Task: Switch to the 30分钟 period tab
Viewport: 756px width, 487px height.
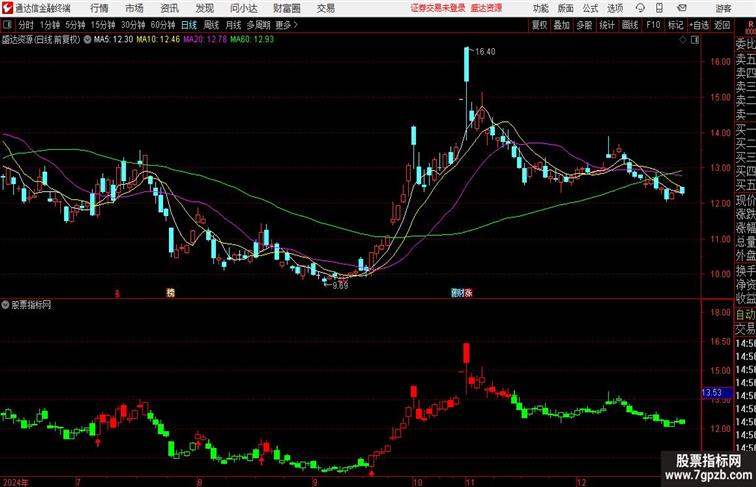Action: click(133, 25)
